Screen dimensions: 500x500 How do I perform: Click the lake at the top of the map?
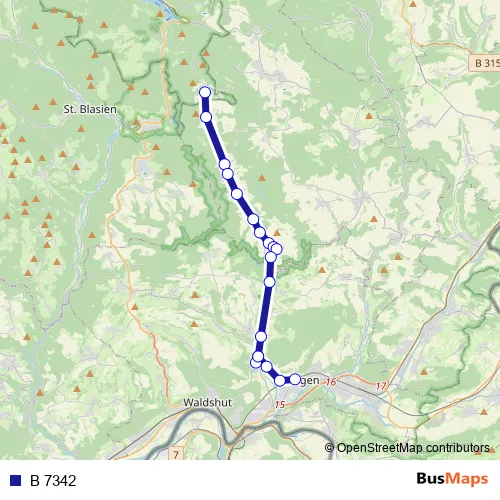click(167, 10)
